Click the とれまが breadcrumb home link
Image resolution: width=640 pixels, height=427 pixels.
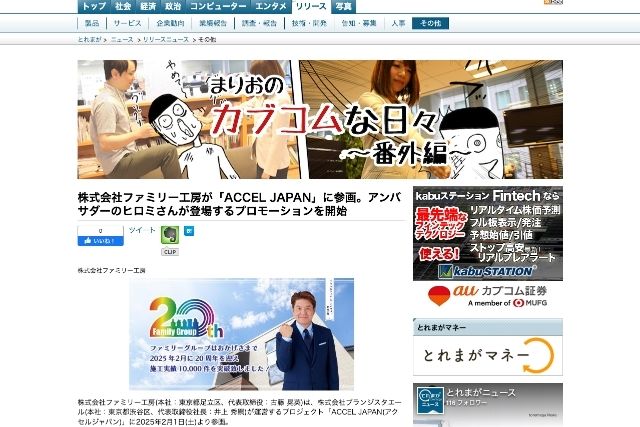coord(91,39)
